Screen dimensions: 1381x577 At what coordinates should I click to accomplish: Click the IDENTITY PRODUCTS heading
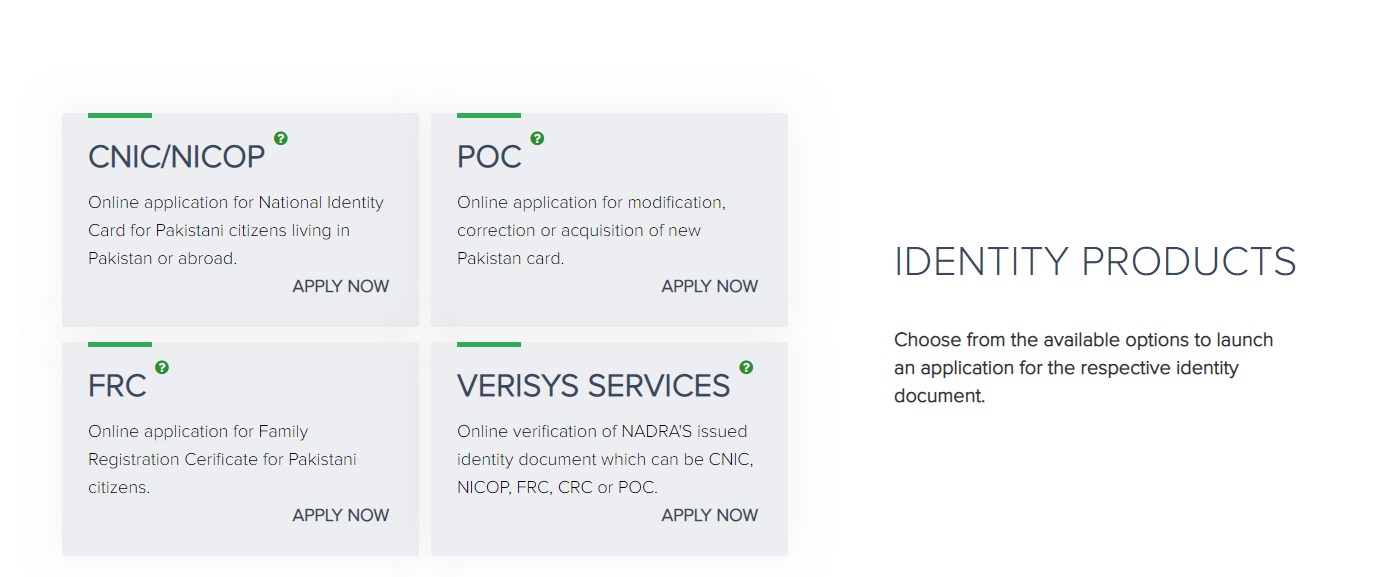tap(1094, 262)
